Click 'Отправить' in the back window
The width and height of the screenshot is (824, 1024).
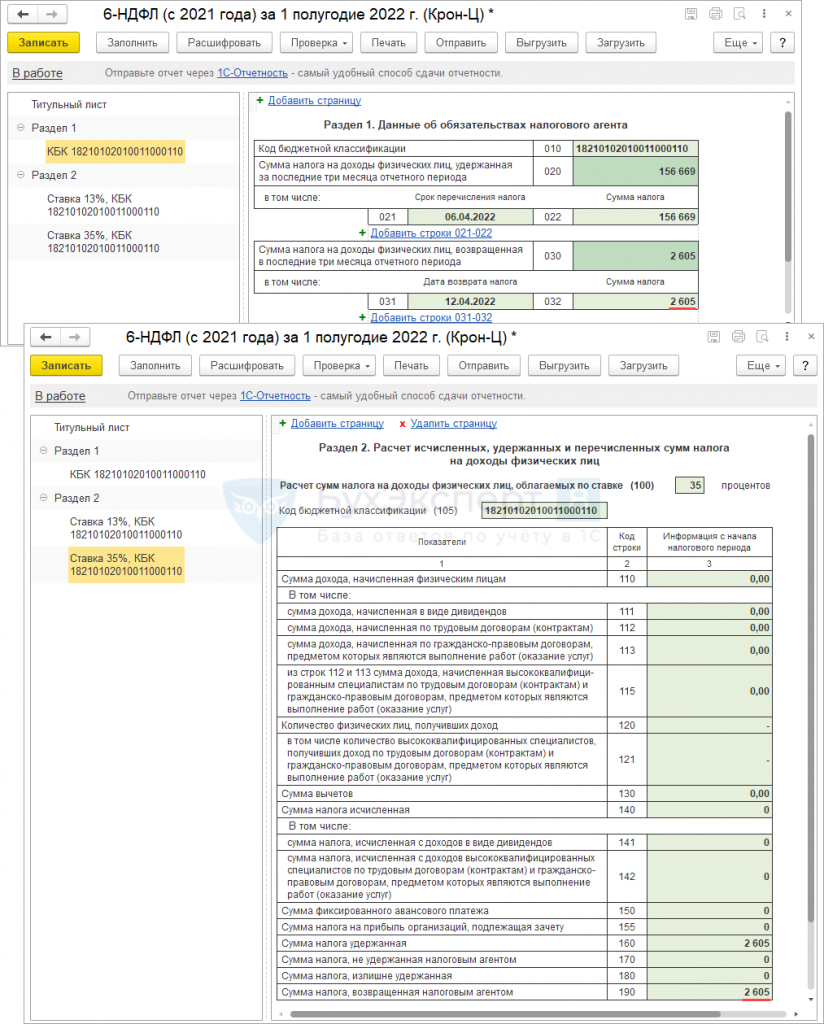pyautogui.click(x=461, y=42)
